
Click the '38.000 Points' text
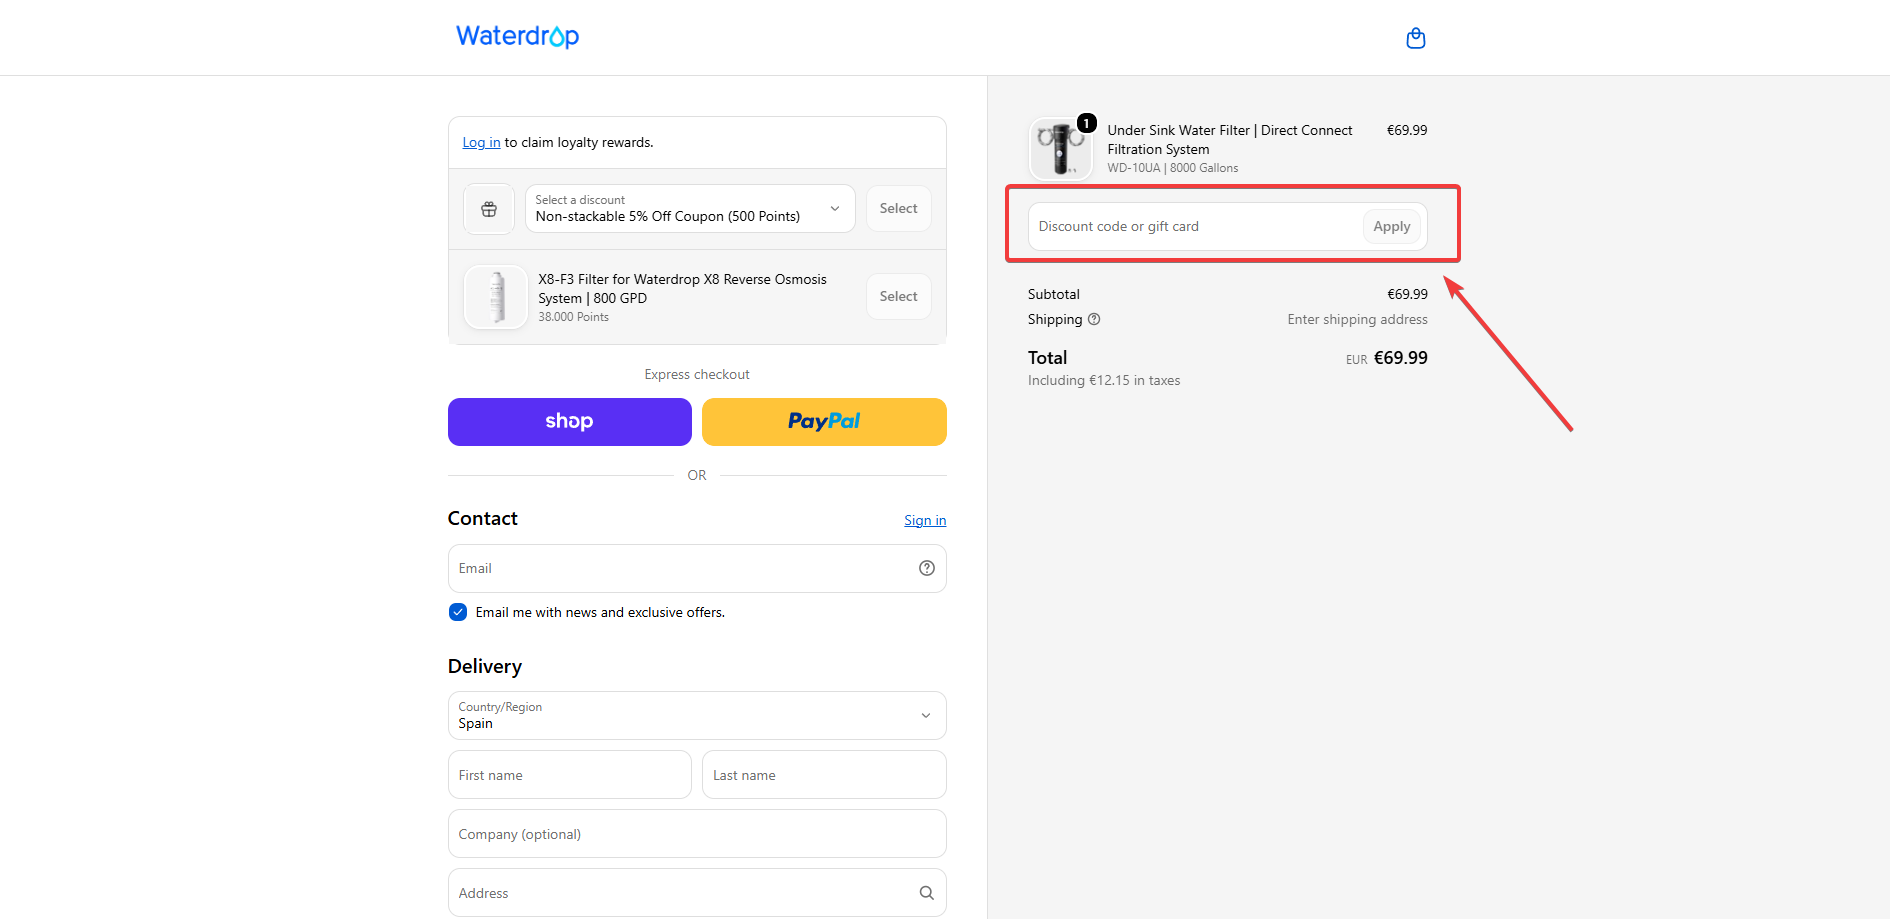(x=573, y=317)
